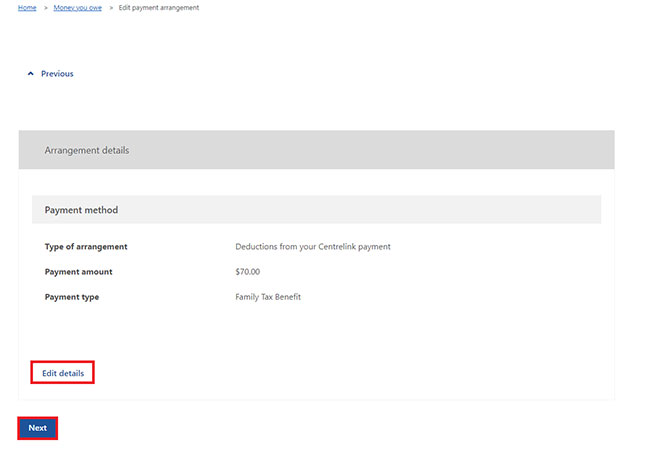The width and height of the screenshot is (650, 449).
Task: Select the Arrangement details heading
Action: [x=87, y=150]
